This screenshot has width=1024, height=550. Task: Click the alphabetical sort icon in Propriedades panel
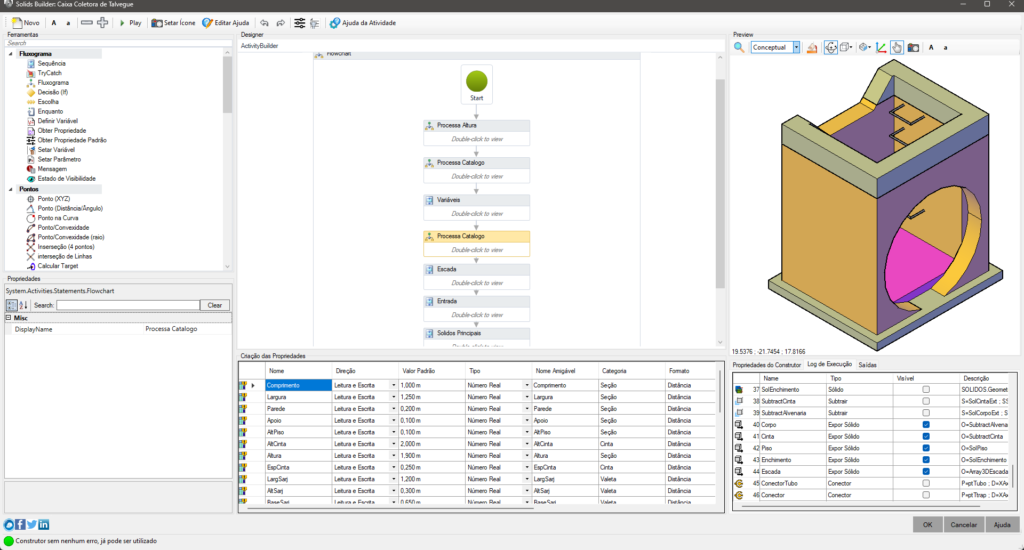[x=24, y=305]
